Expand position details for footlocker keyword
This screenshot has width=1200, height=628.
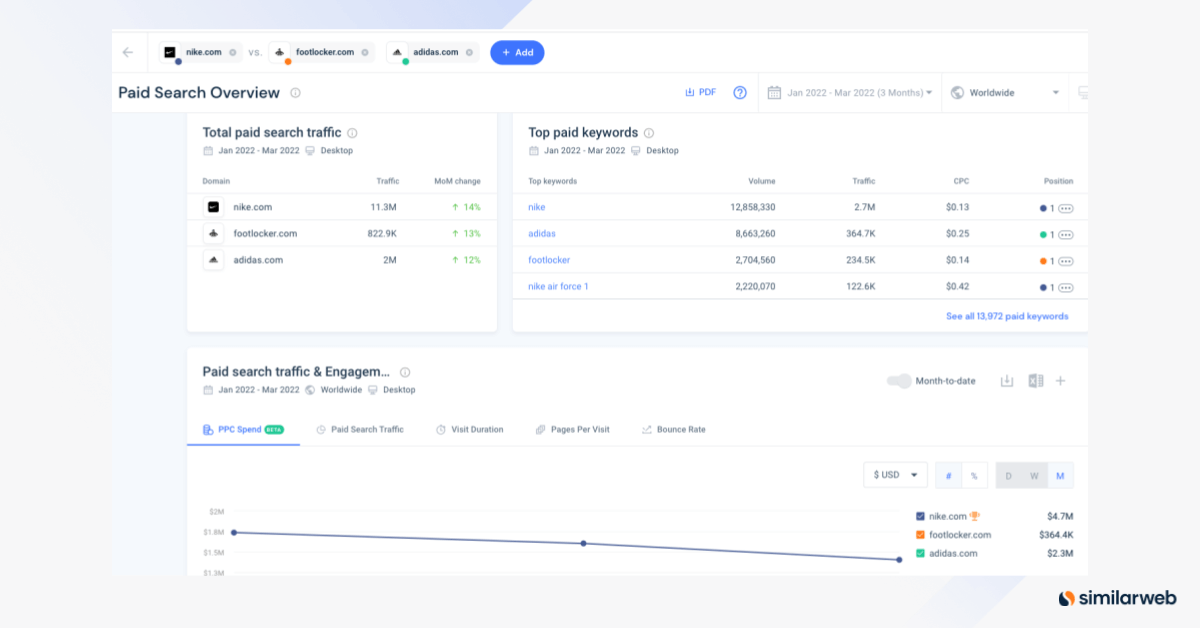(x=1066, y=261)
